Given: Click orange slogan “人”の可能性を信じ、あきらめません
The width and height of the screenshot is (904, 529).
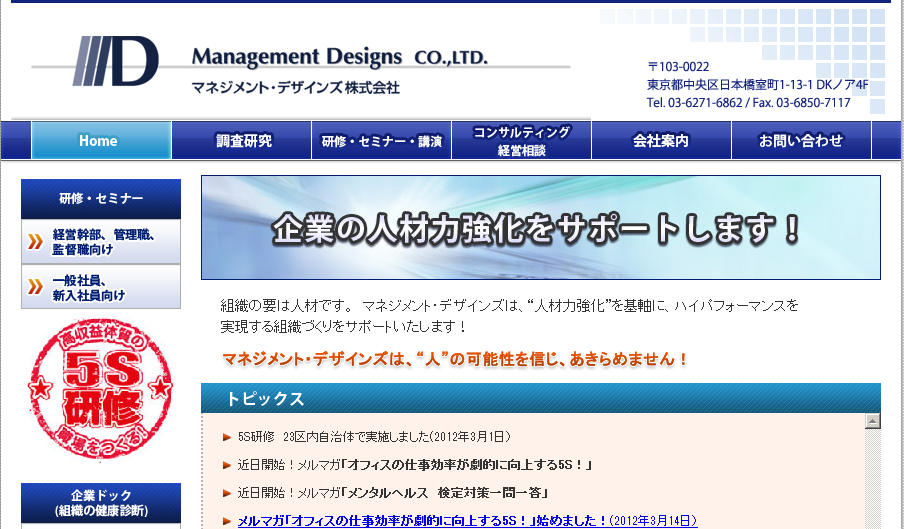Looking at the screenshot, I should [x=455, y=359].
